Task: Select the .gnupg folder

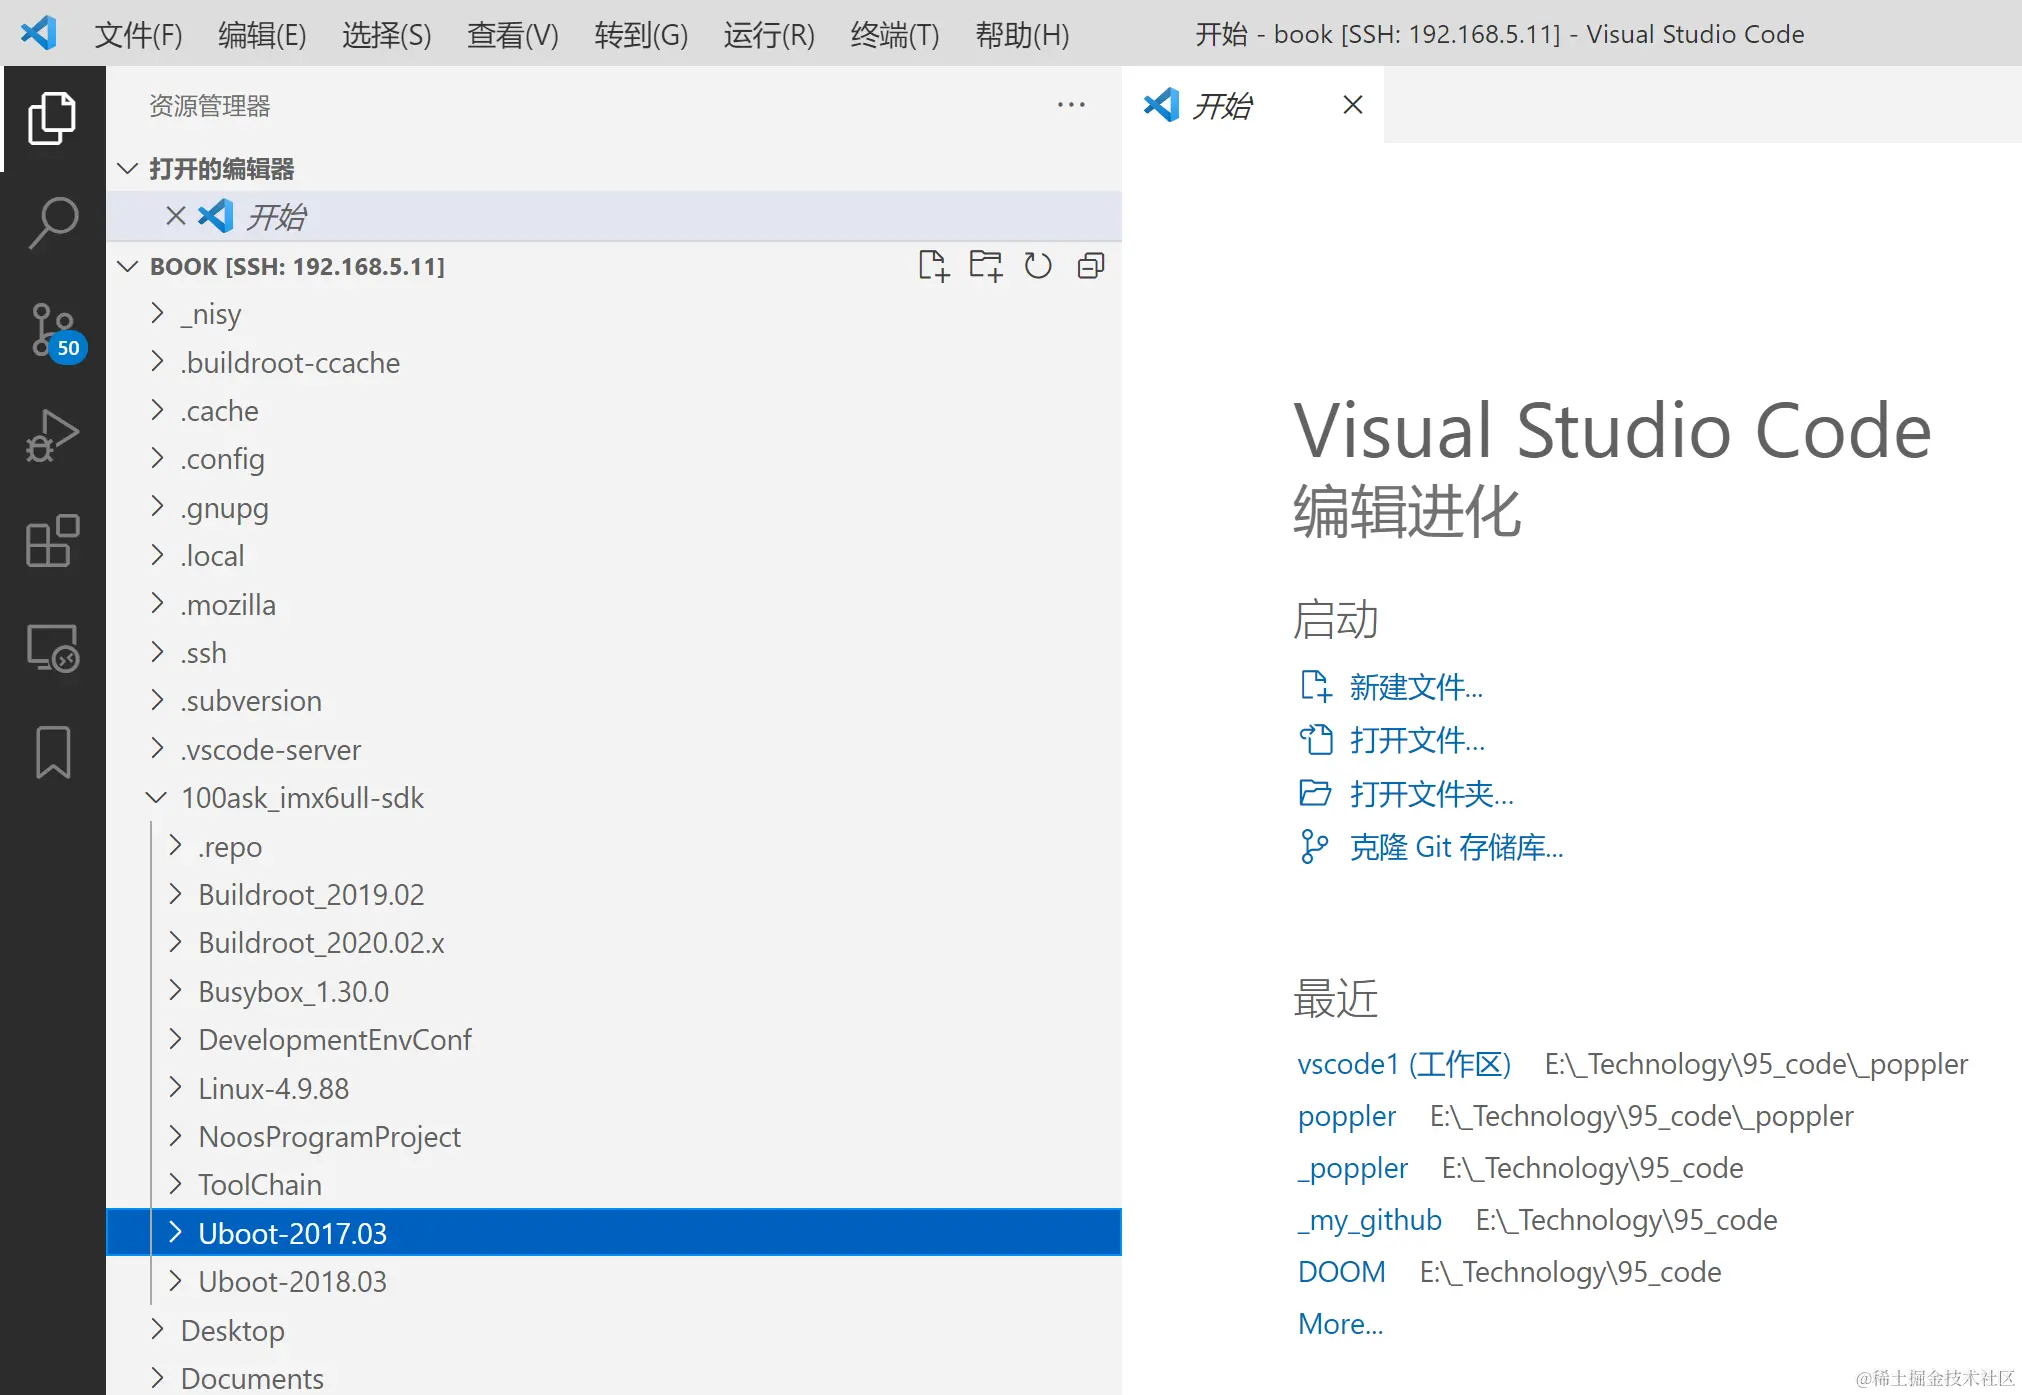Action: coord(614,508)
